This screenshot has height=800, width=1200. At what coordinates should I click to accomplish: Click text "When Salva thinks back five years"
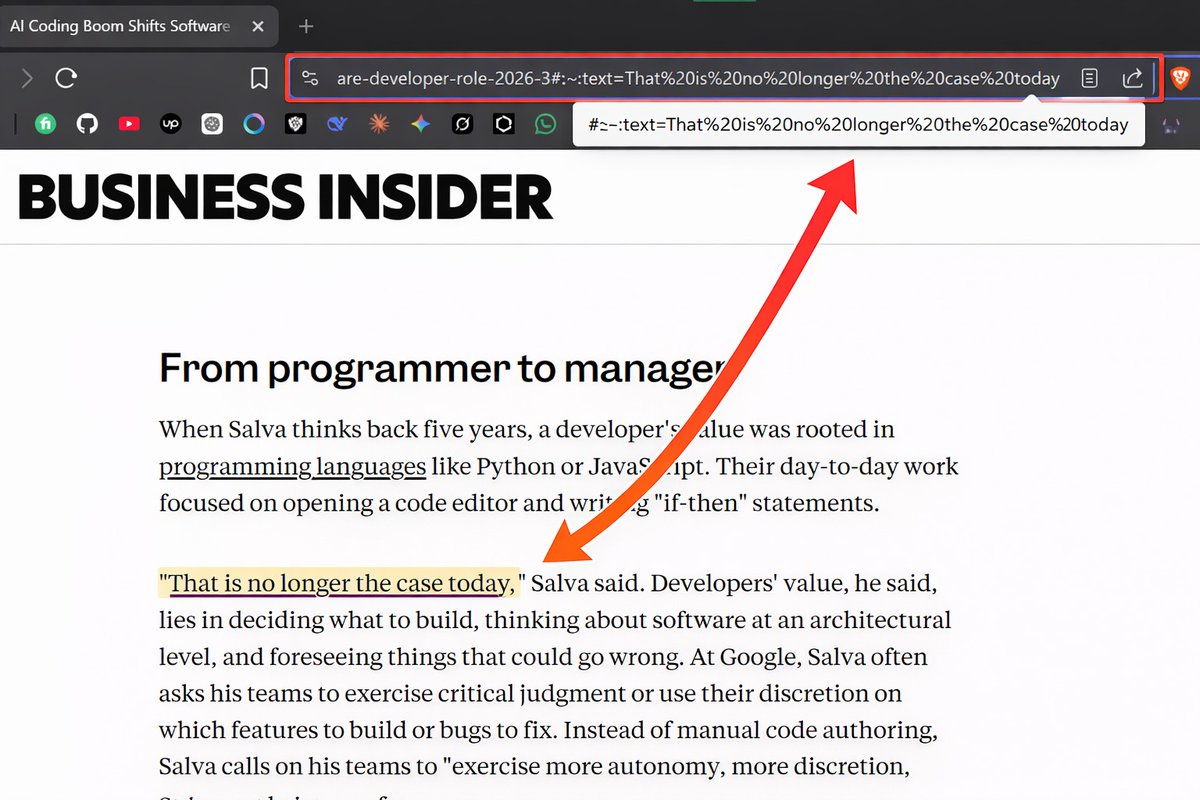pyautogui.click(x=345, y=430)
